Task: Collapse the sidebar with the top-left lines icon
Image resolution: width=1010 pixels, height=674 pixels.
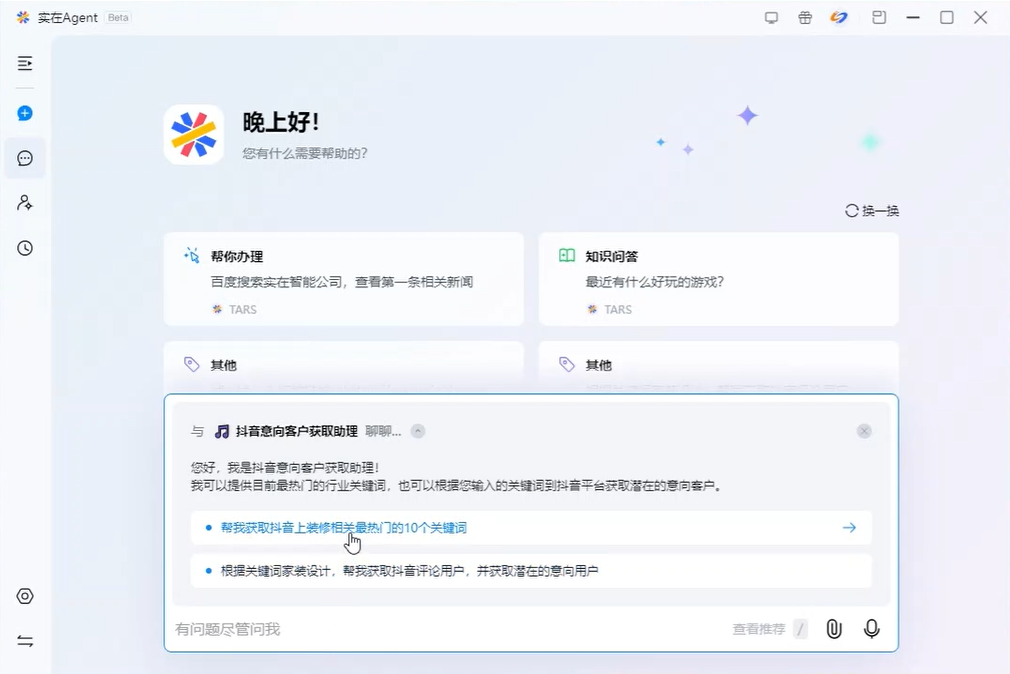Action: (x=24, y=64)
